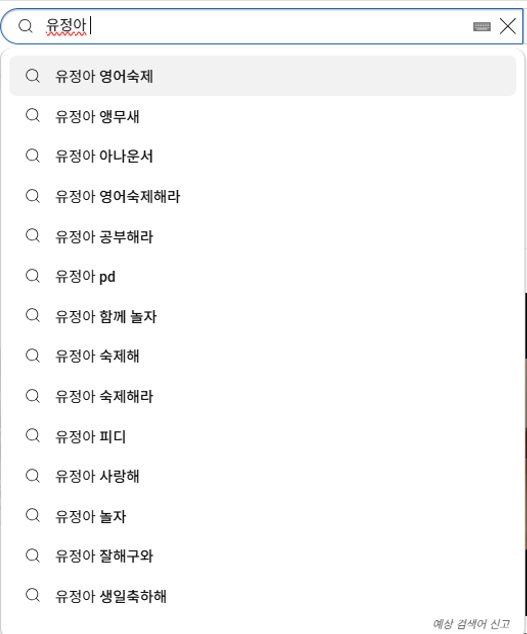Select highlighted suggestion 유정아 영어숙제

[262, 76]
